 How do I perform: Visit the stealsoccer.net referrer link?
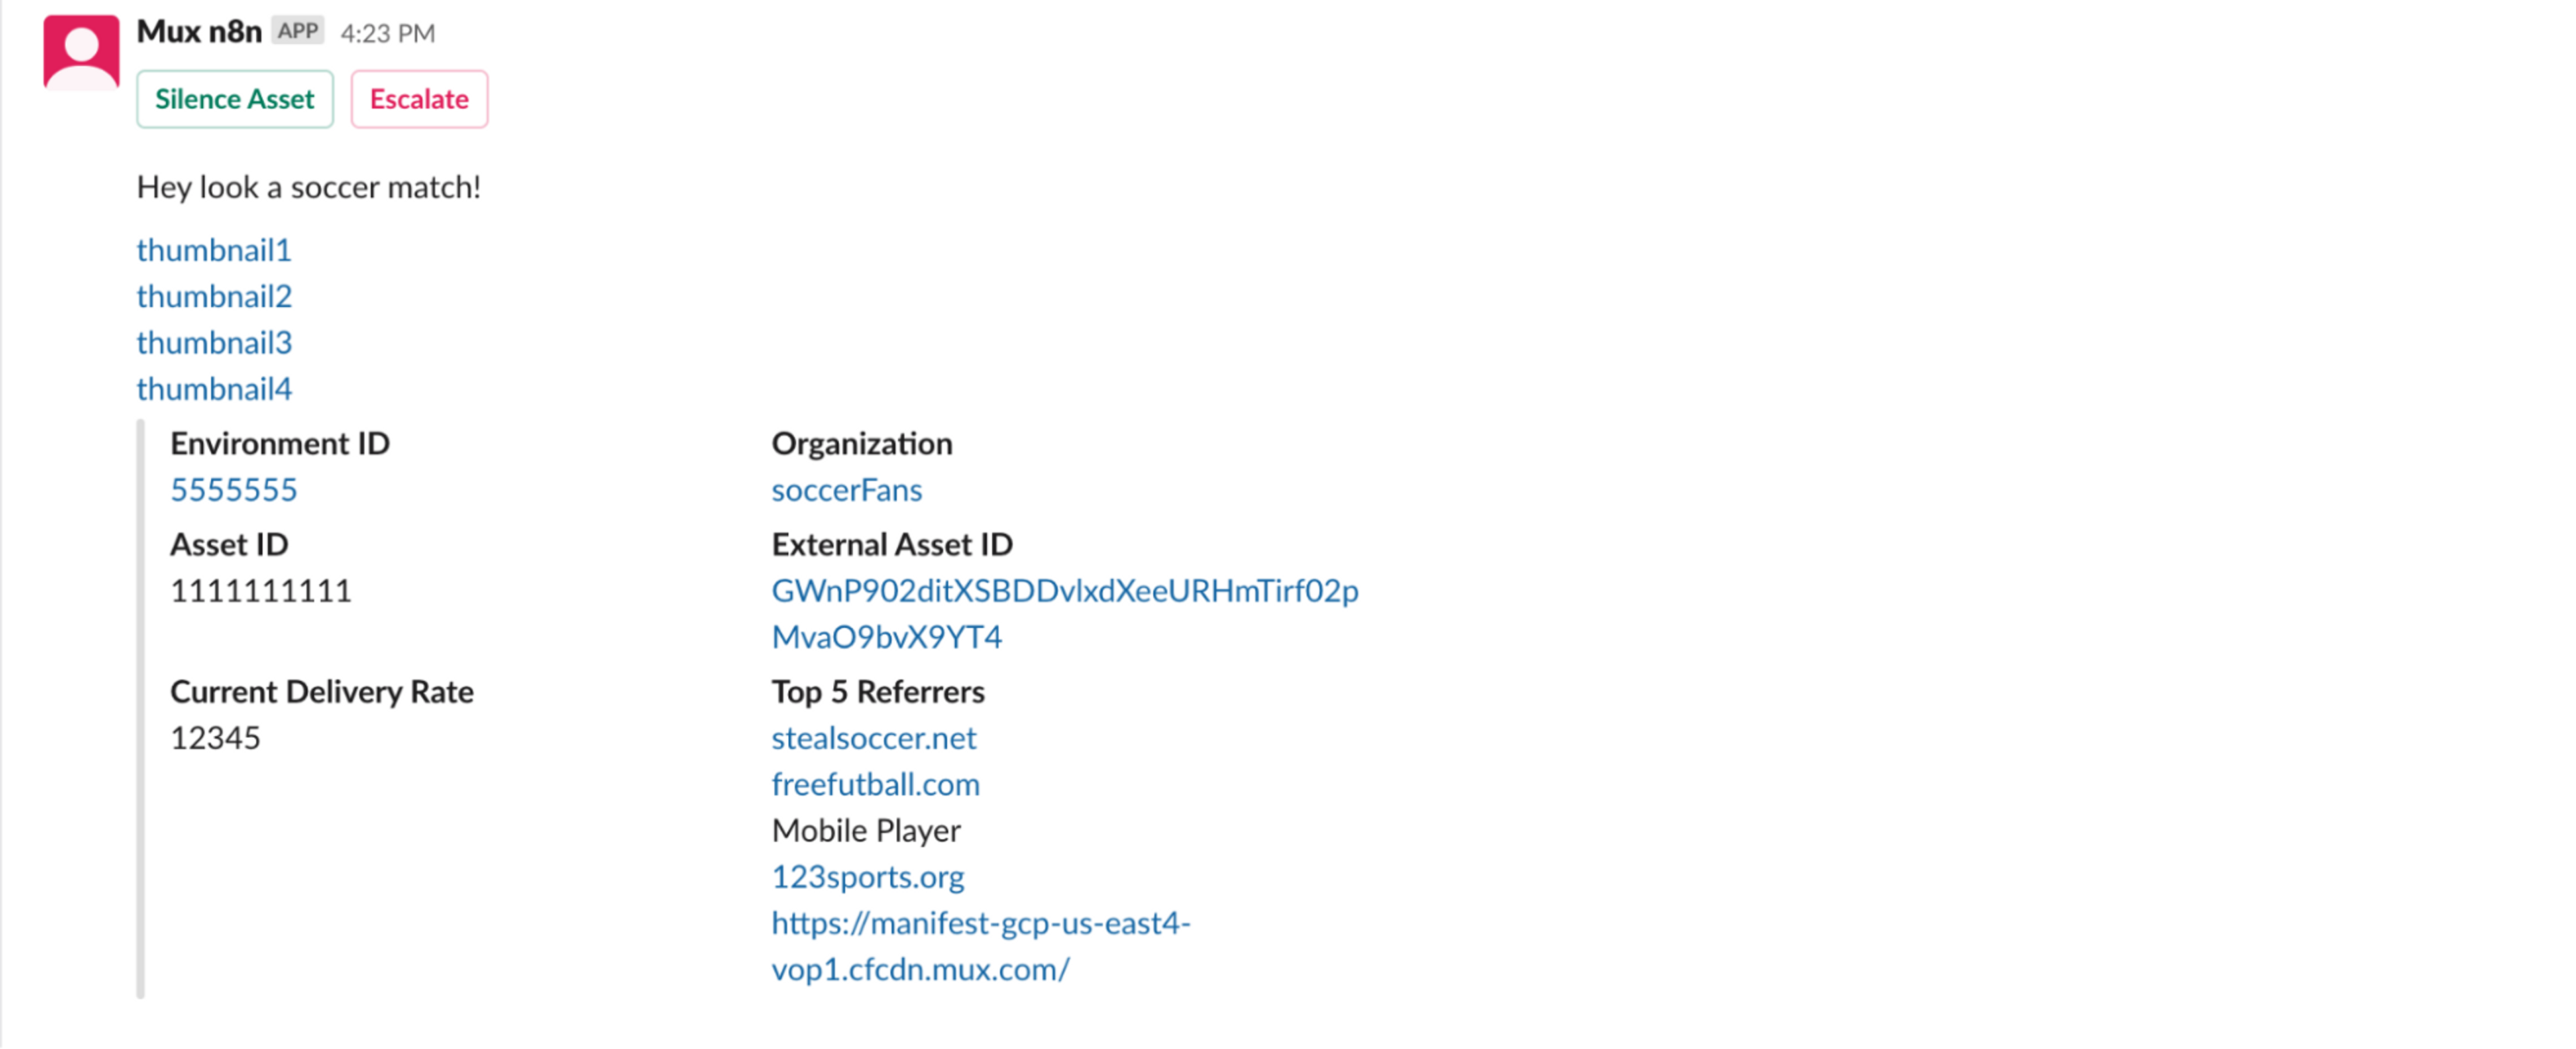point(874,738)
